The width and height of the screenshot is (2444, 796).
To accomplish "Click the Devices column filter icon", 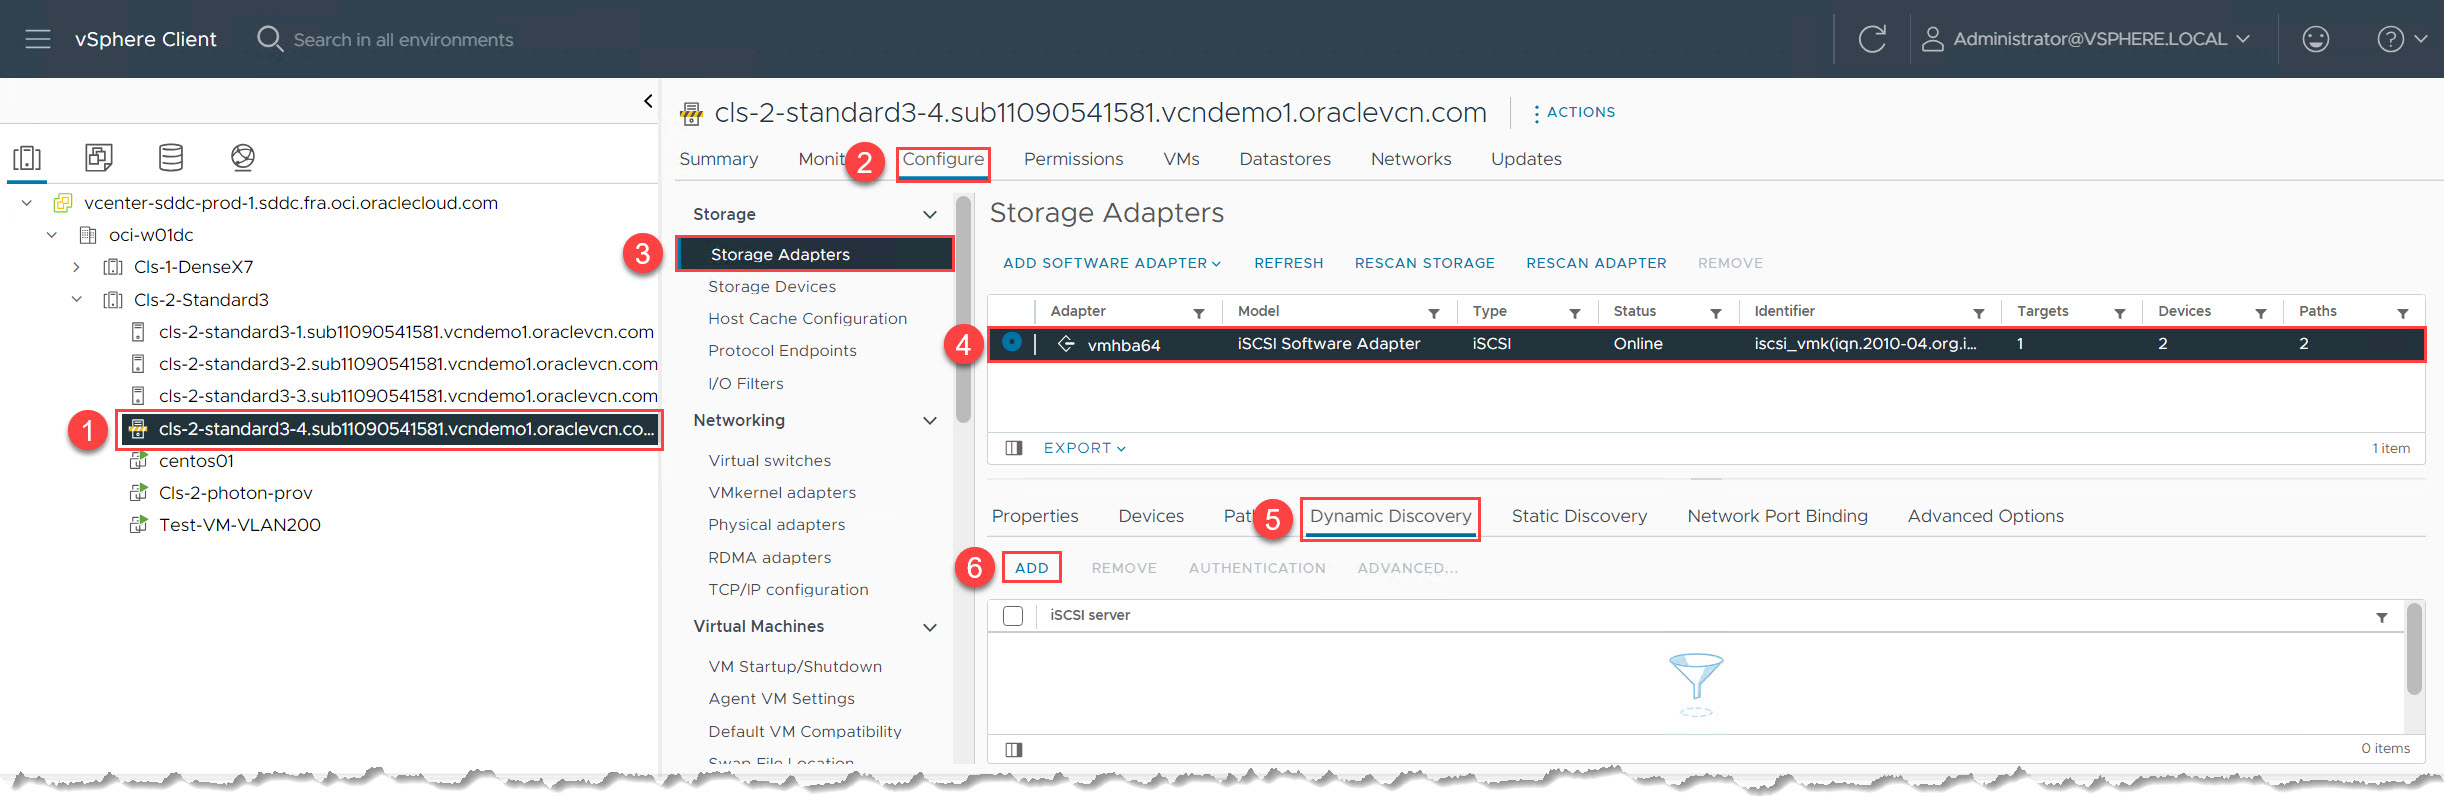I will tap(2261, 313).
